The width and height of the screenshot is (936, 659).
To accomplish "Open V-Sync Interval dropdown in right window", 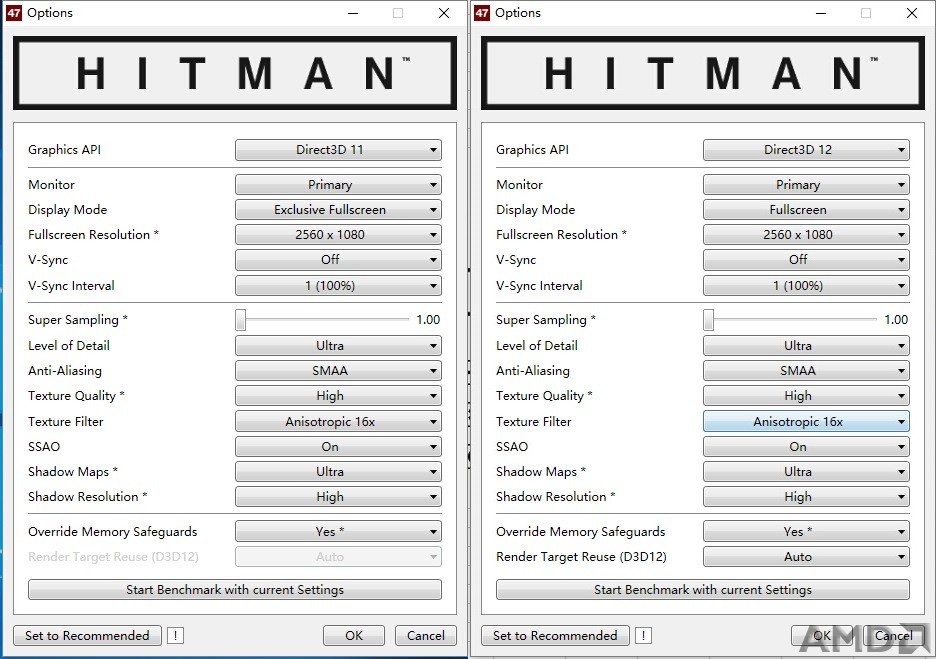I will [x=806, y=285].
